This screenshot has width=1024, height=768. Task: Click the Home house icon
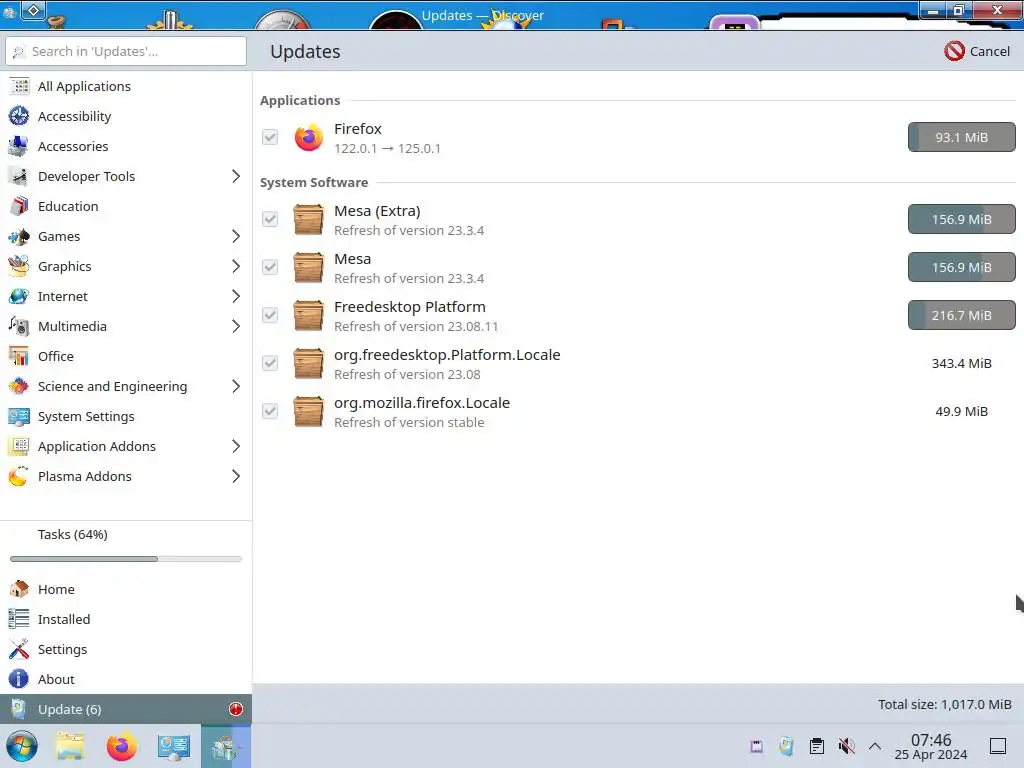click(19, 589)
